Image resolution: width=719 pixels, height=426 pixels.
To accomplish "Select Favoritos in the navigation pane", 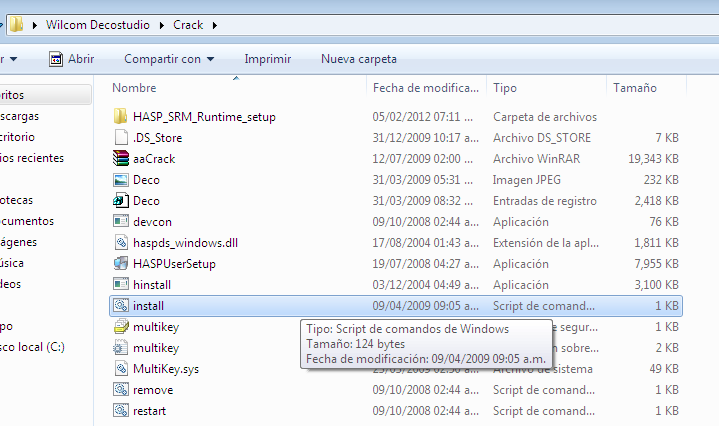I will [x=12, y=95].
